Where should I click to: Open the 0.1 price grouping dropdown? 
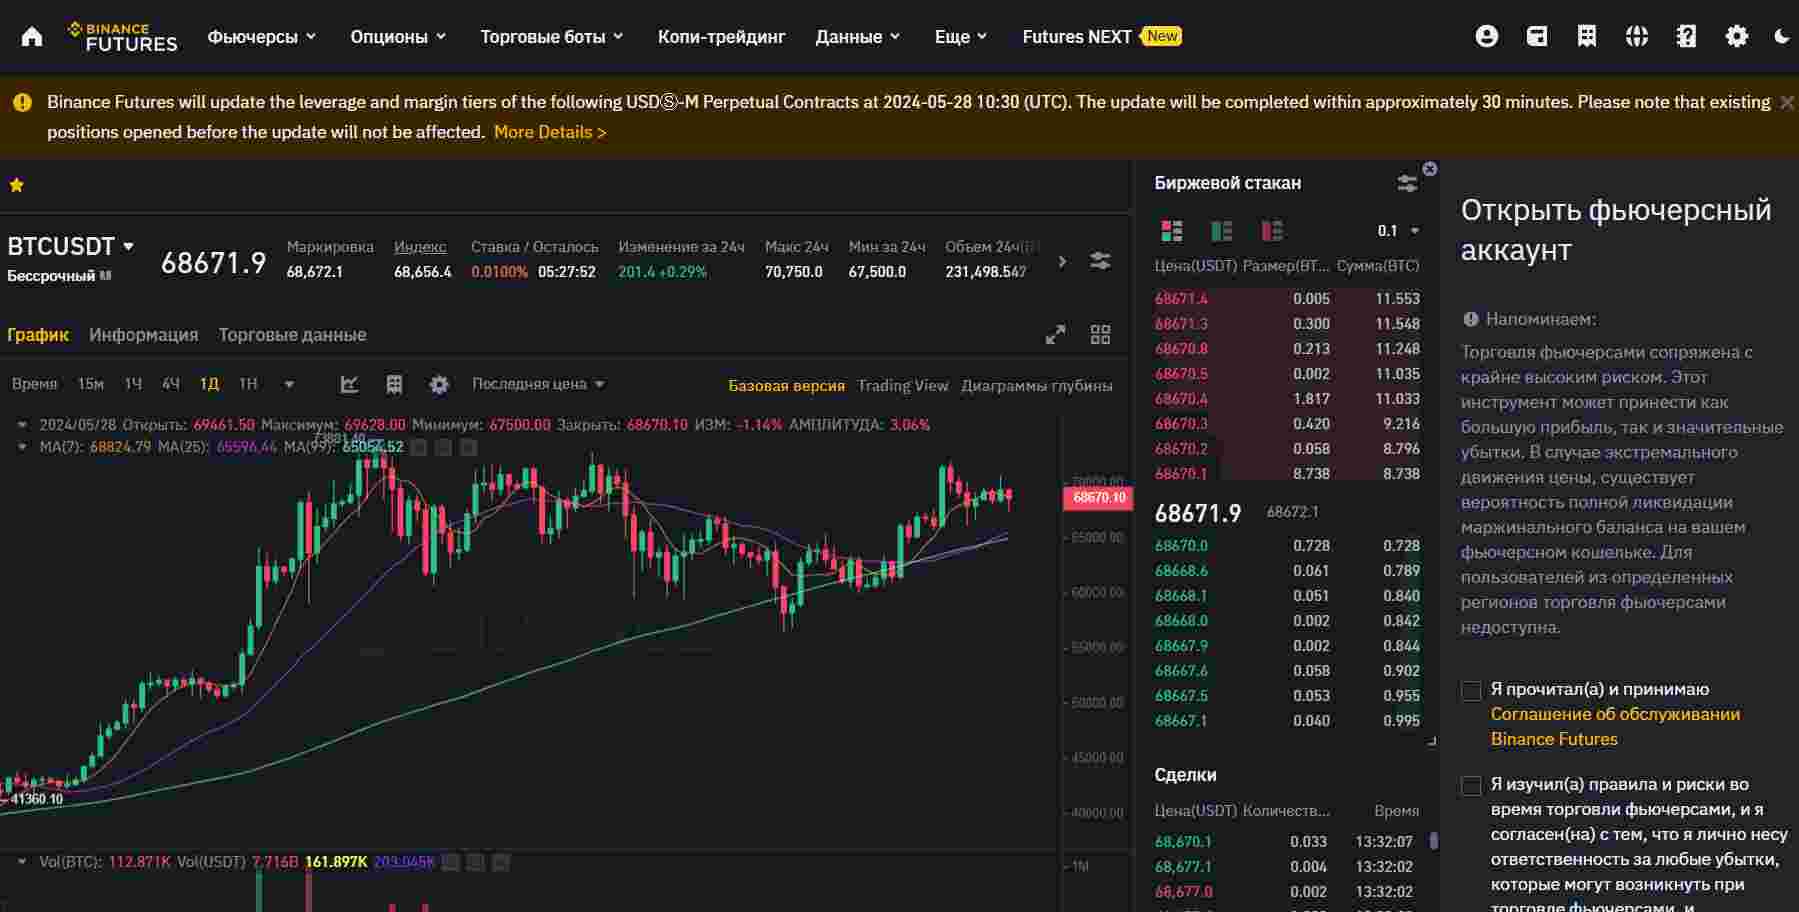(x=1398, y=231)
